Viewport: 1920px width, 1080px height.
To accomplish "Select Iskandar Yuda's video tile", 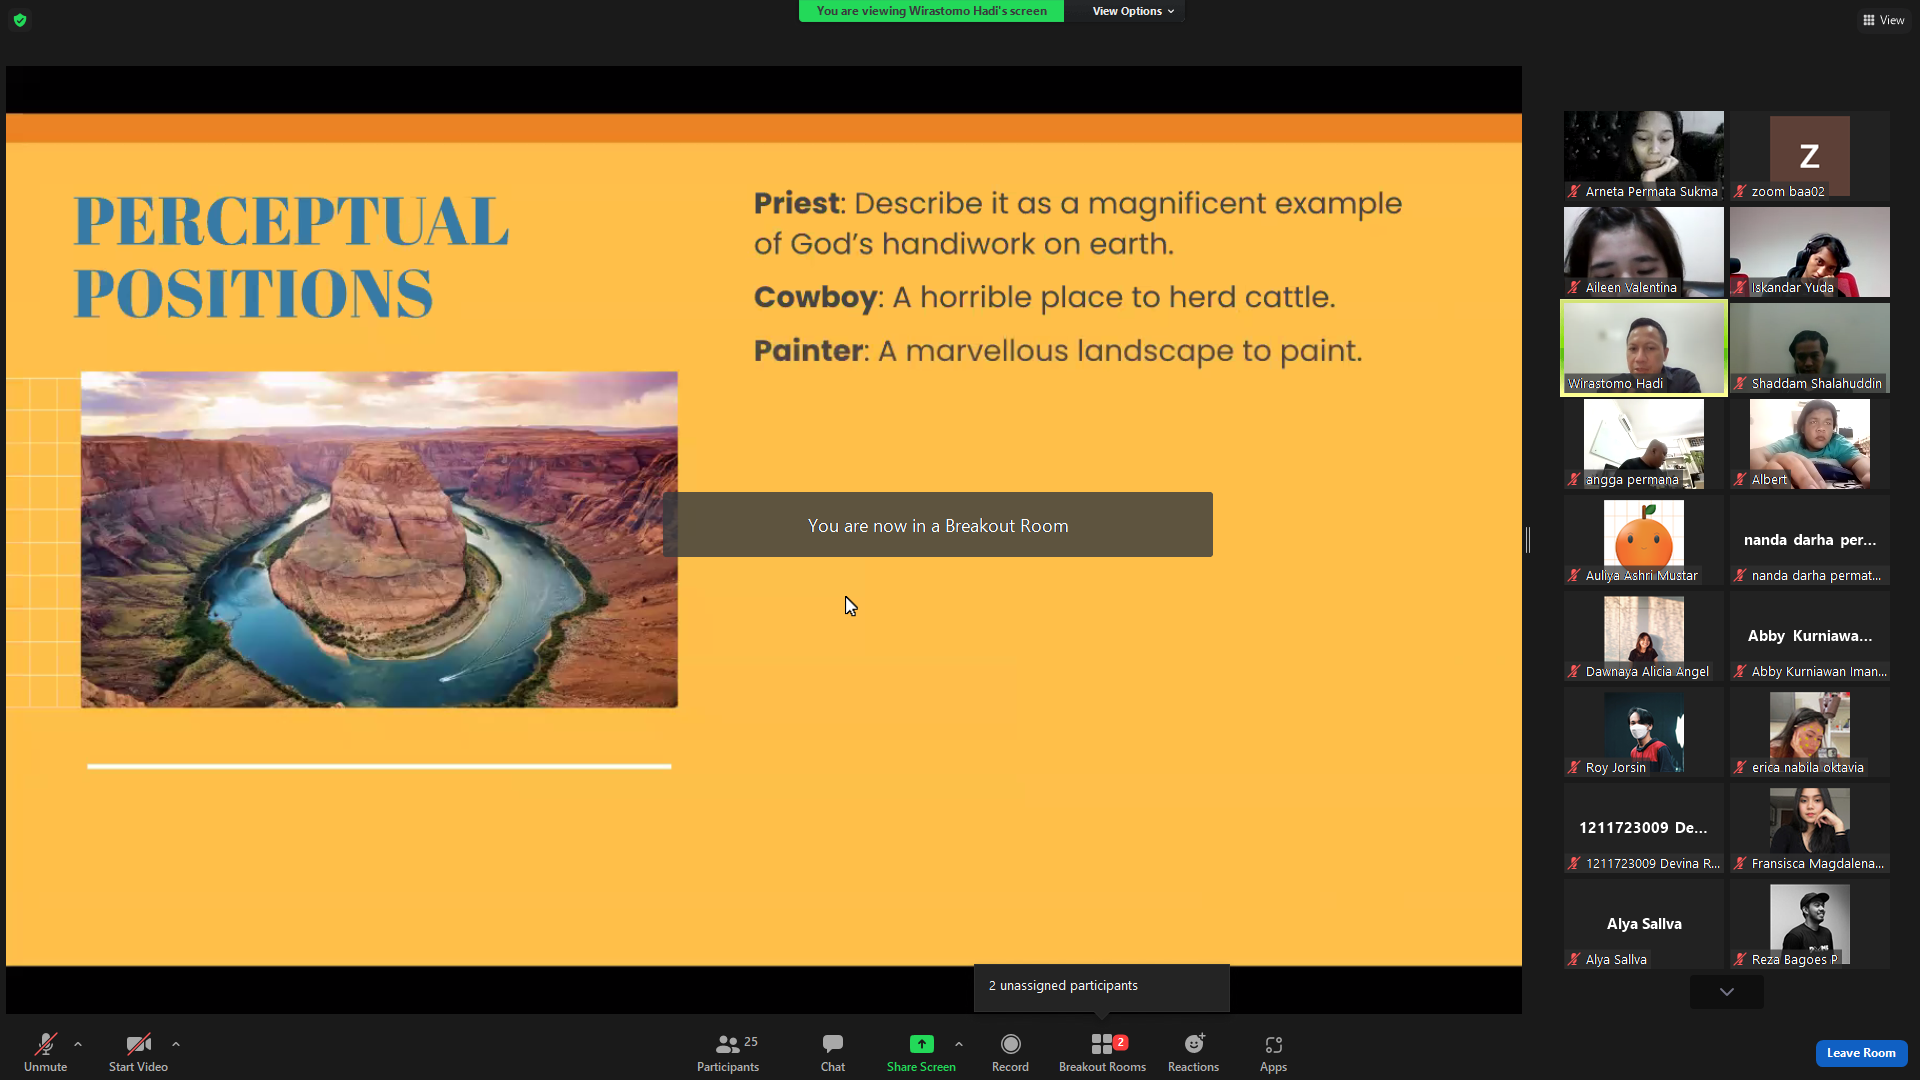I will pyautogui.click(x=1810, y=252).
